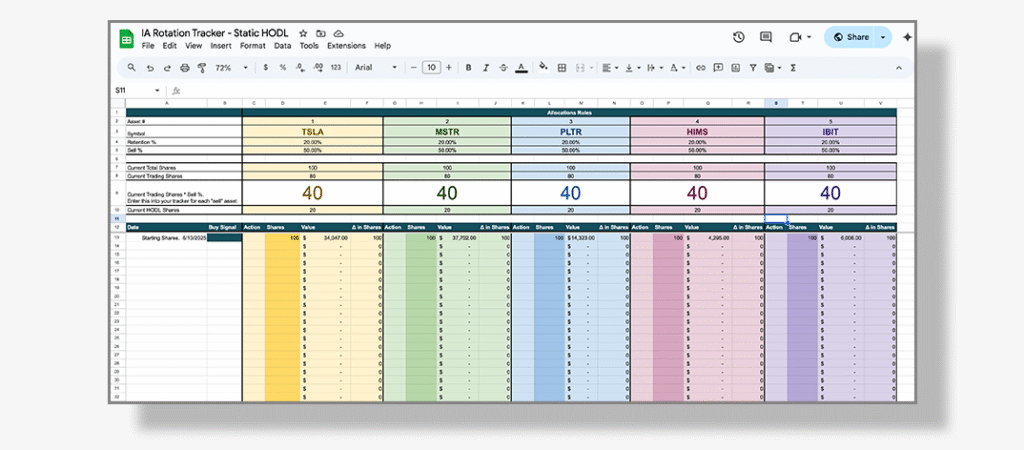
Task: Open the table views dropdown
Action: [773, 67]
